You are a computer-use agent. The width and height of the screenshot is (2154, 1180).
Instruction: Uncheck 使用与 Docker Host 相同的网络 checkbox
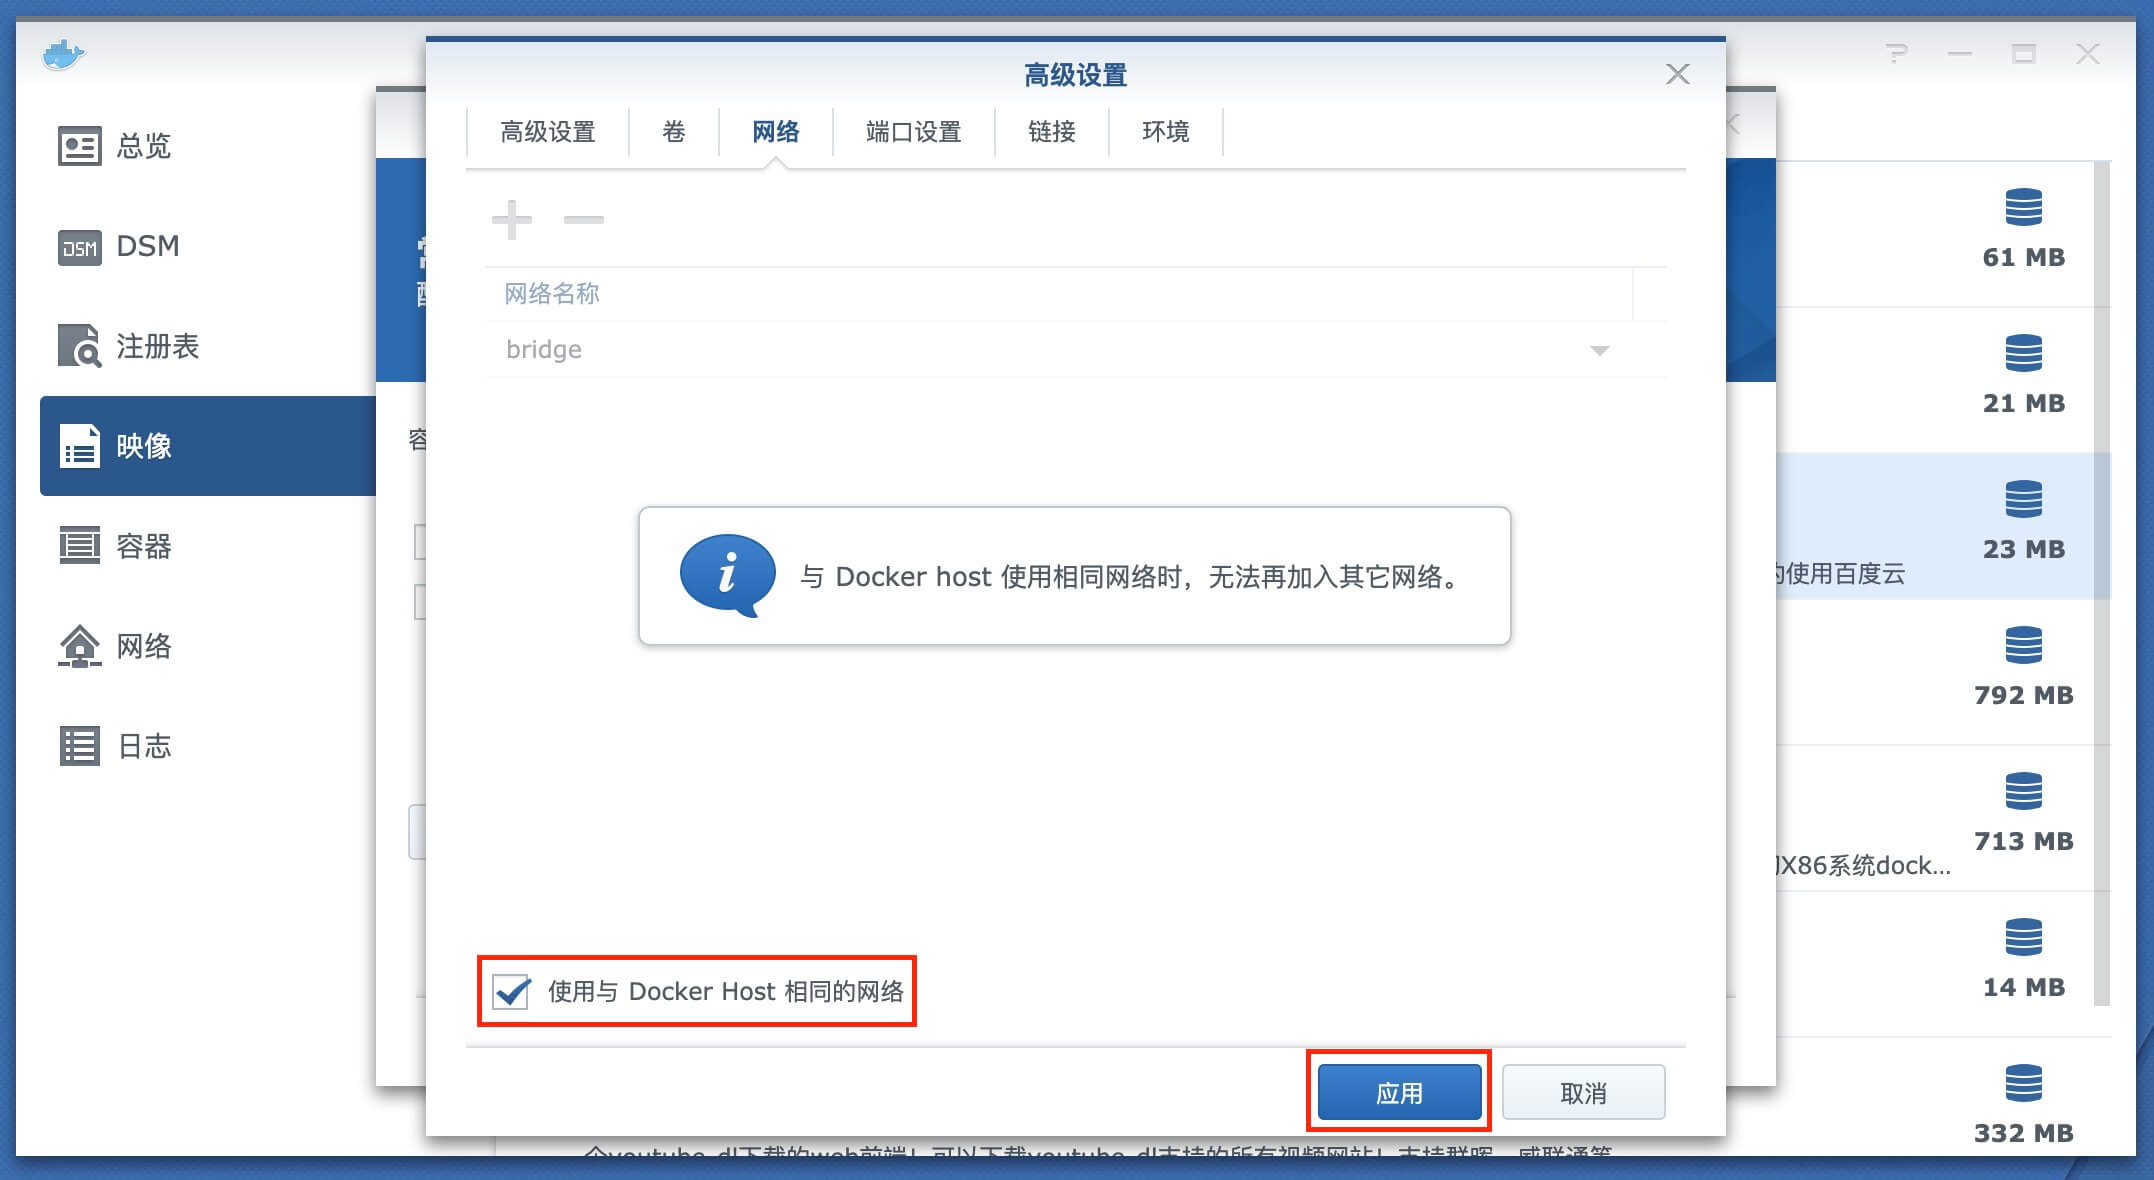tap(511, 991)
